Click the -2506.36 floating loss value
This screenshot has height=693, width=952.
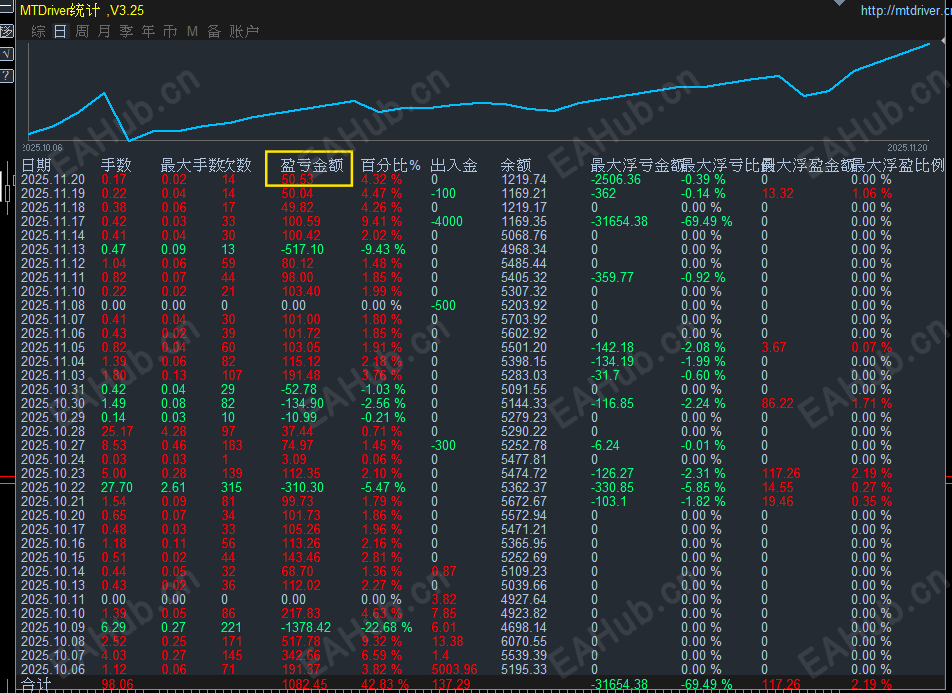[x=614, y=180]
